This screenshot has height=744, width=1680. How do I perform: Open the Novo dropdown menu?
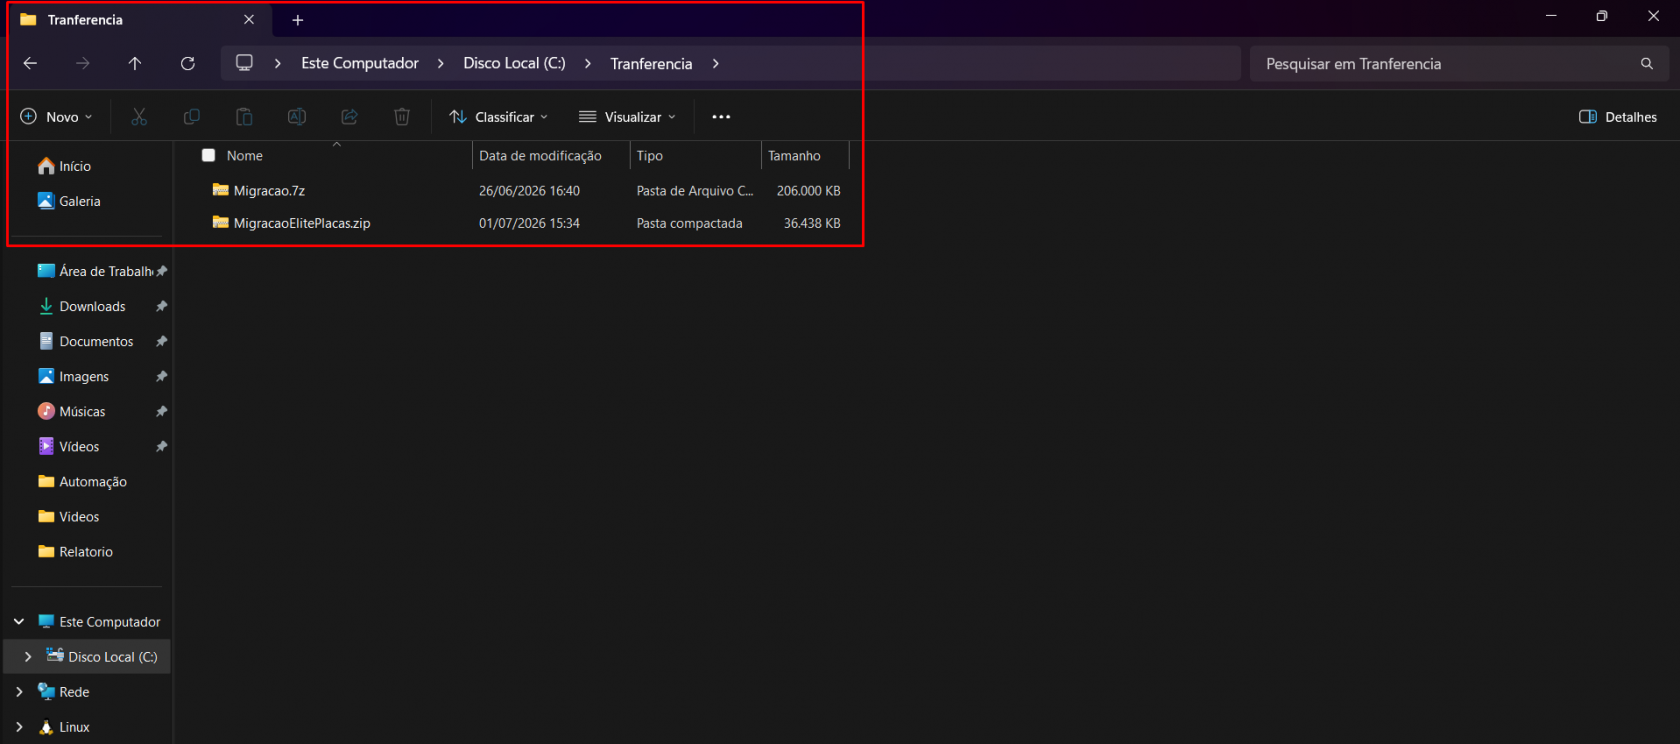tap(57, 117)
